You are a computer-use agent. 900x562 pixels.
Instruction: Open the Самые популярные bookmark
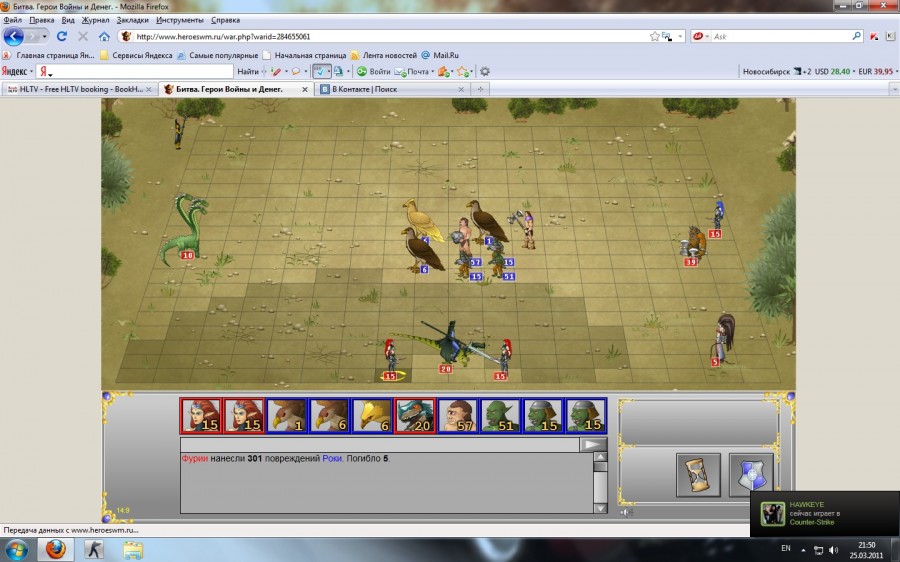point(218,56)
